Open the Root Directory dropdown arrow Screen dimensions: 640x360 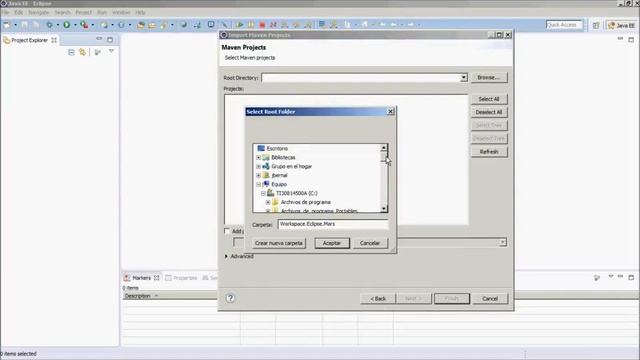tap(463, 78)
